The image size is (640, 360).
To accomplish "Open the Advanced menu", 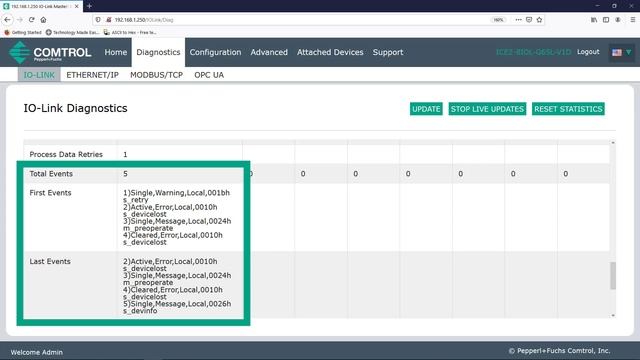I will click(269, 52).
